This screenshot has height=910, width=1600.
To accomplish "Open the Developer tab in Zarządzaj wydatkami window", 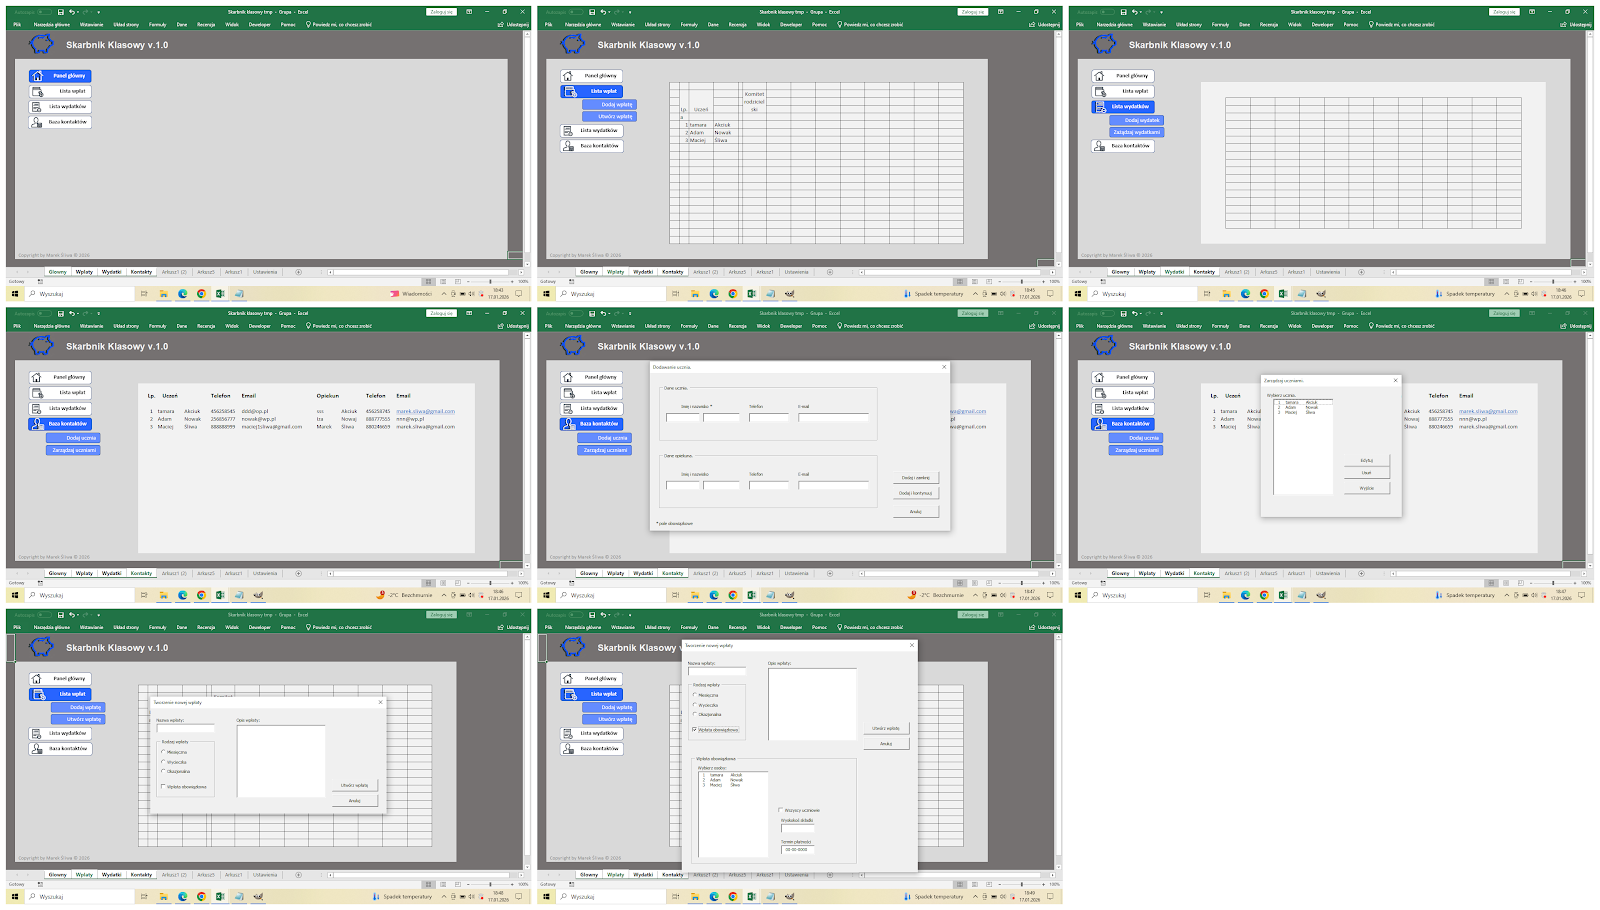I will [x=1323, y=24].
